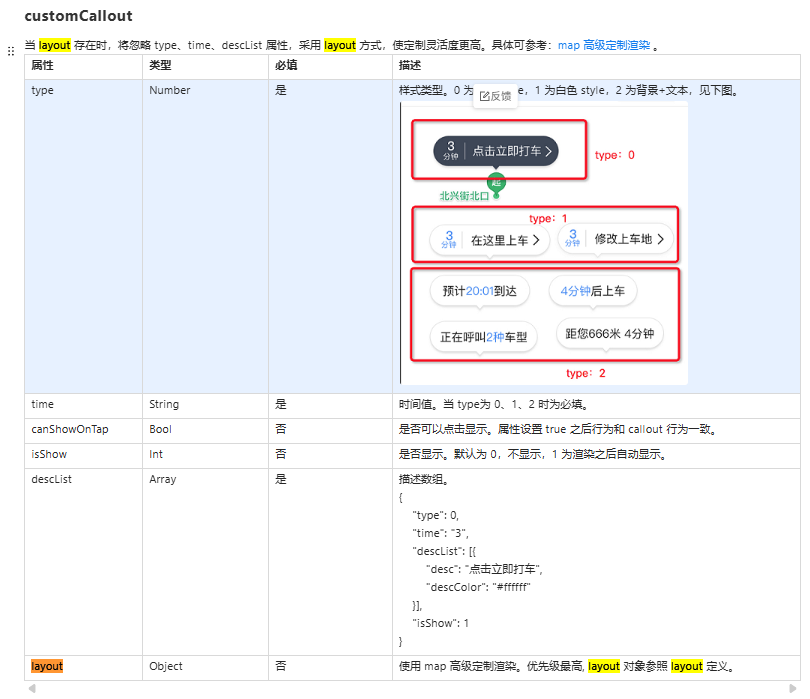Click the '"descColor": "#ffffff"' code line
Image resolution: width=810 pixels, height=699 pixels.
click(x=478, y=587)
